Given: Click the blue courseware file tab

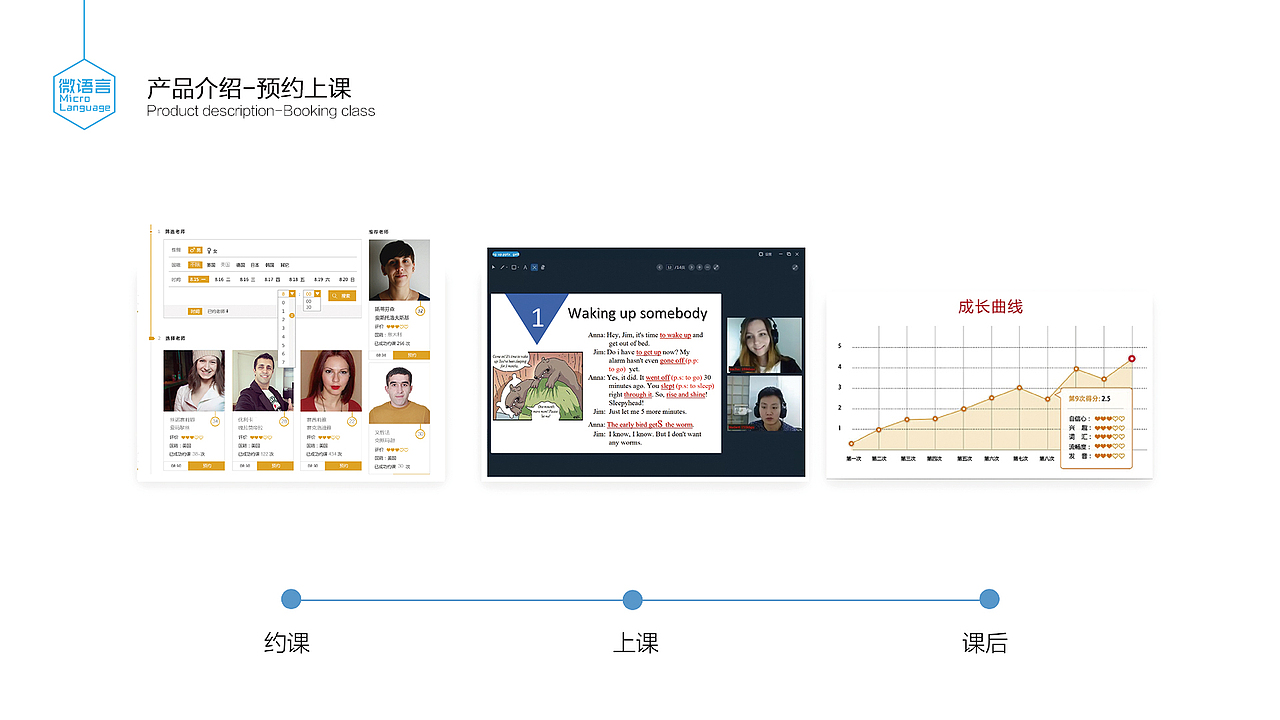Looking at the screenshot, I should coord(506,254).
